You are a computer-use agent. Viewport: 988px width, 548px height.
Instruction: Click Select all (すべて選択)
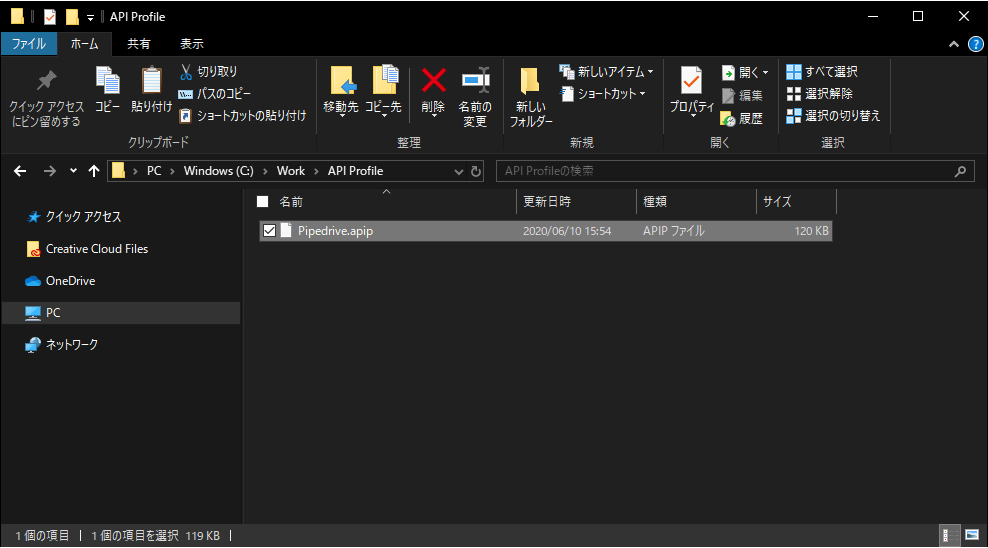point(822,72)
